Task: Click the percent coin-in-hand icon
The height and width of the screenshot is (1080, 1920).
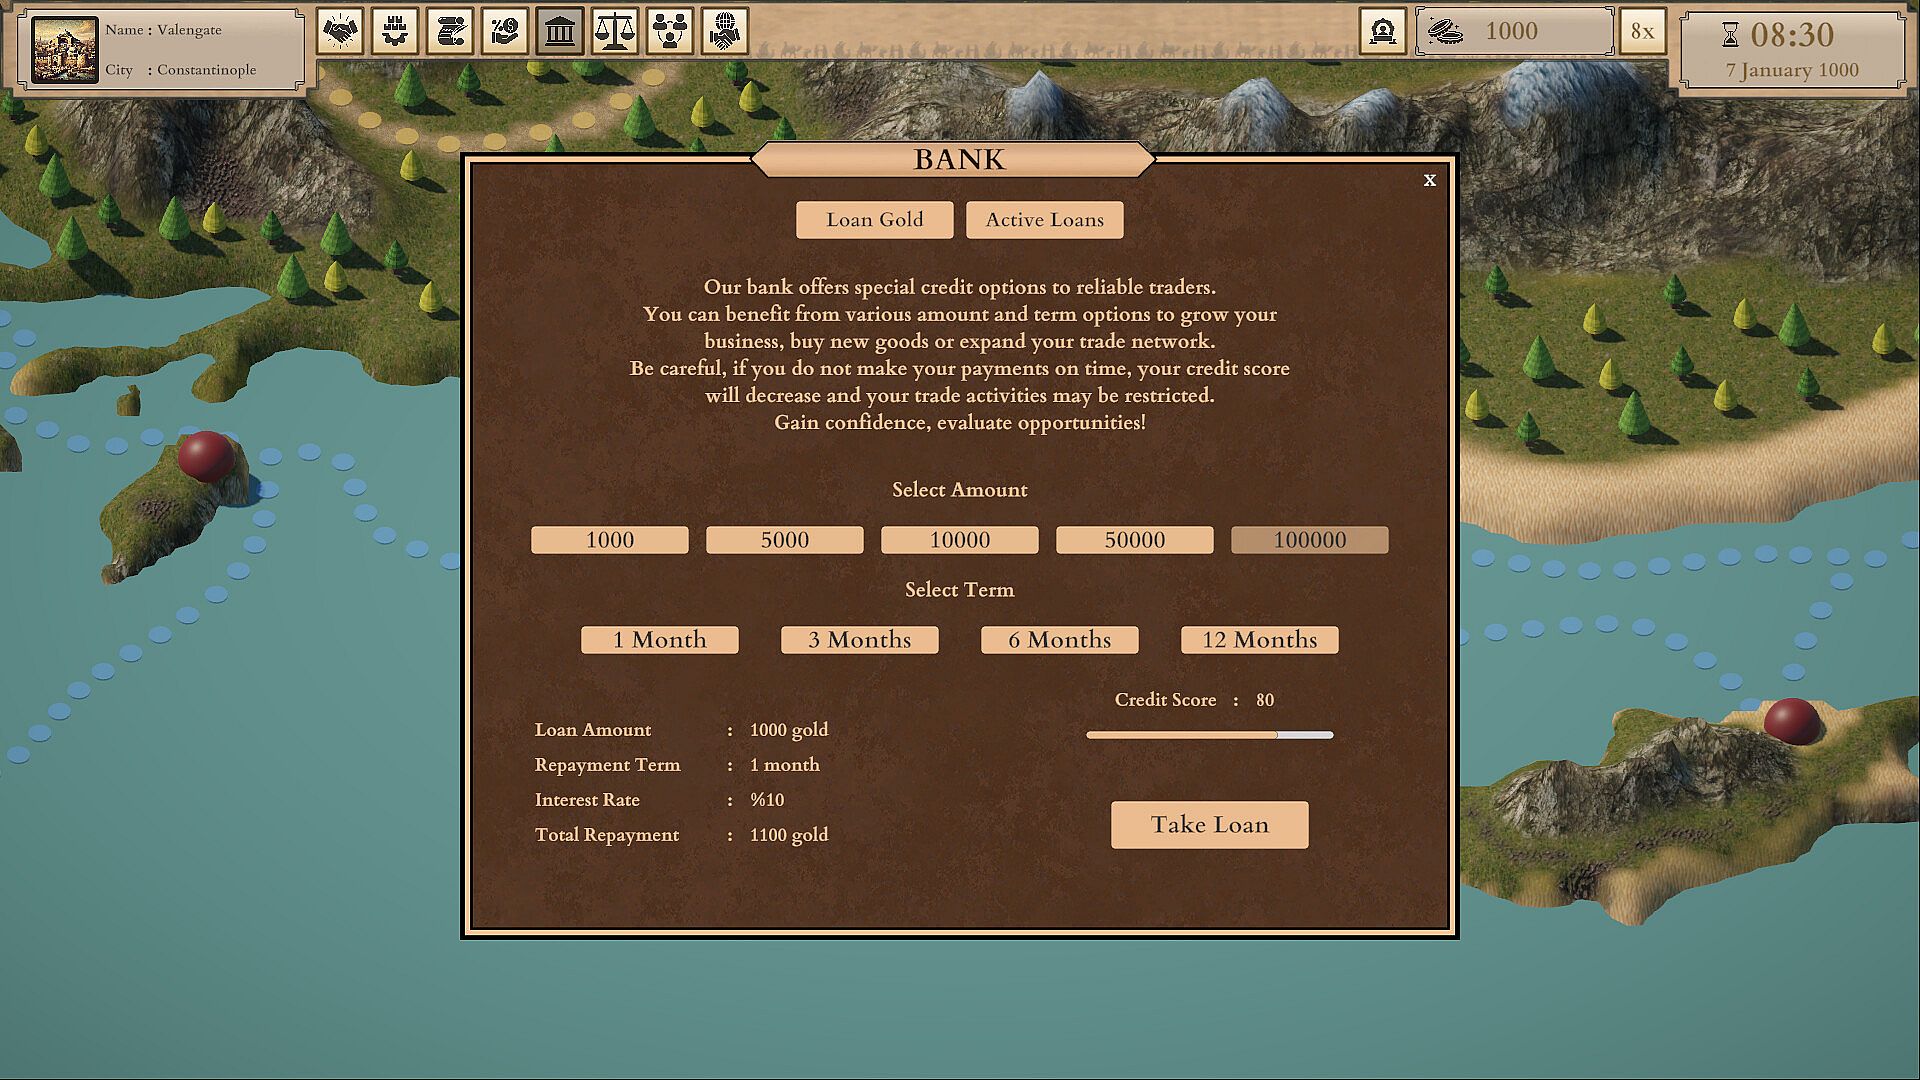Action: pyautogui.click(x=505, y=32)
